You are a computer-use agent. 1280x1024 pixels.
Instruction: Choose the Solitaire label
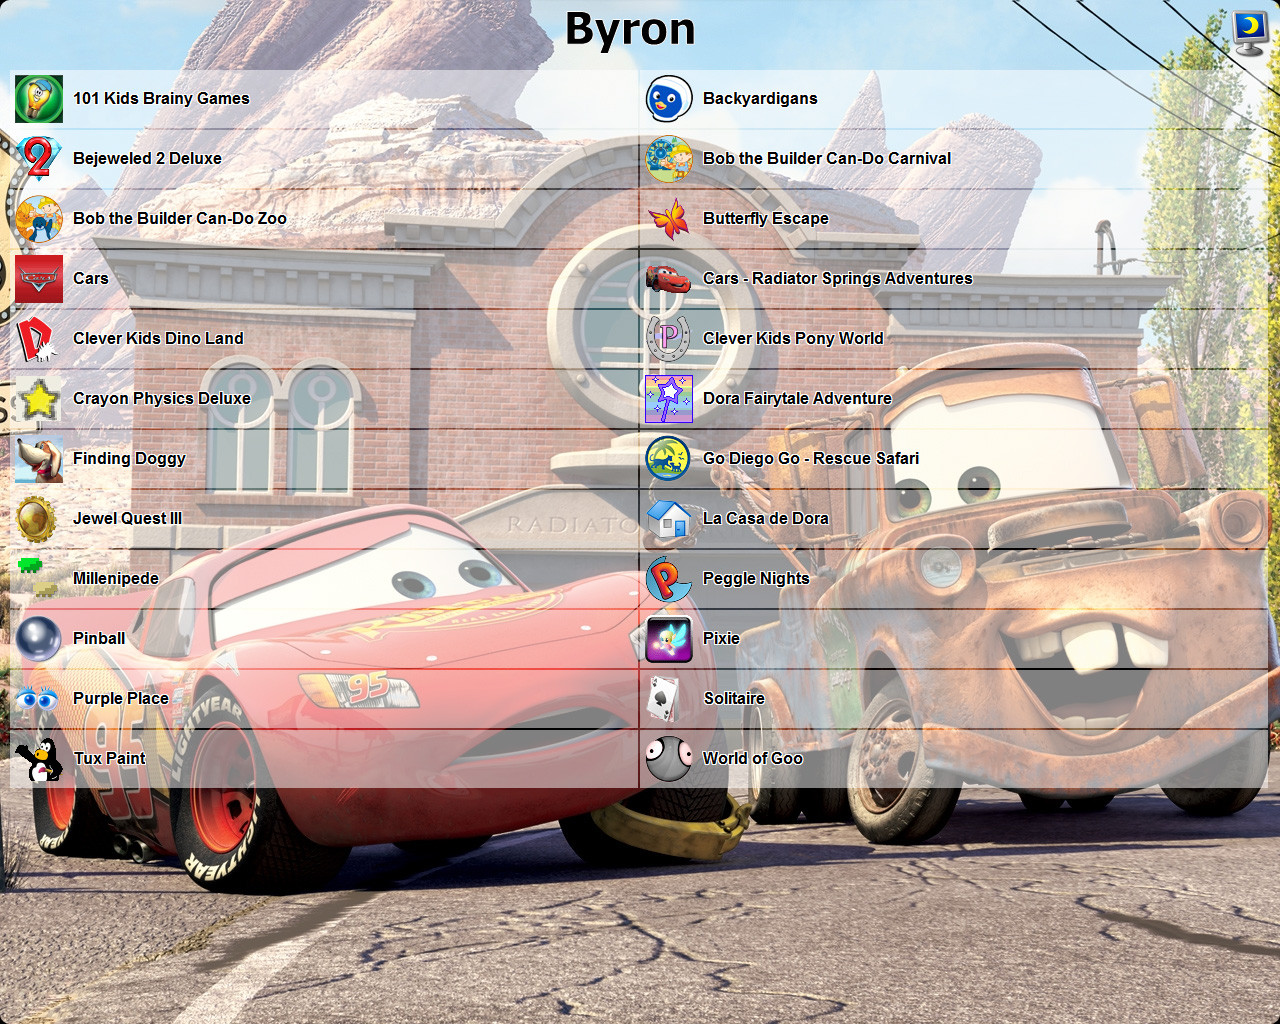734,698
